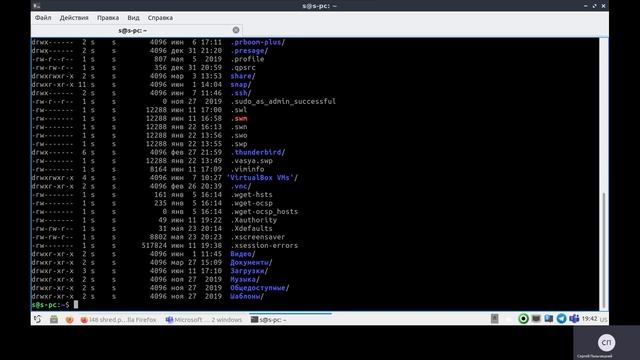Viewport: 640px width, 360px height.
Task: Click the .xsession-errors file name
Action: [x=264, y=245]
